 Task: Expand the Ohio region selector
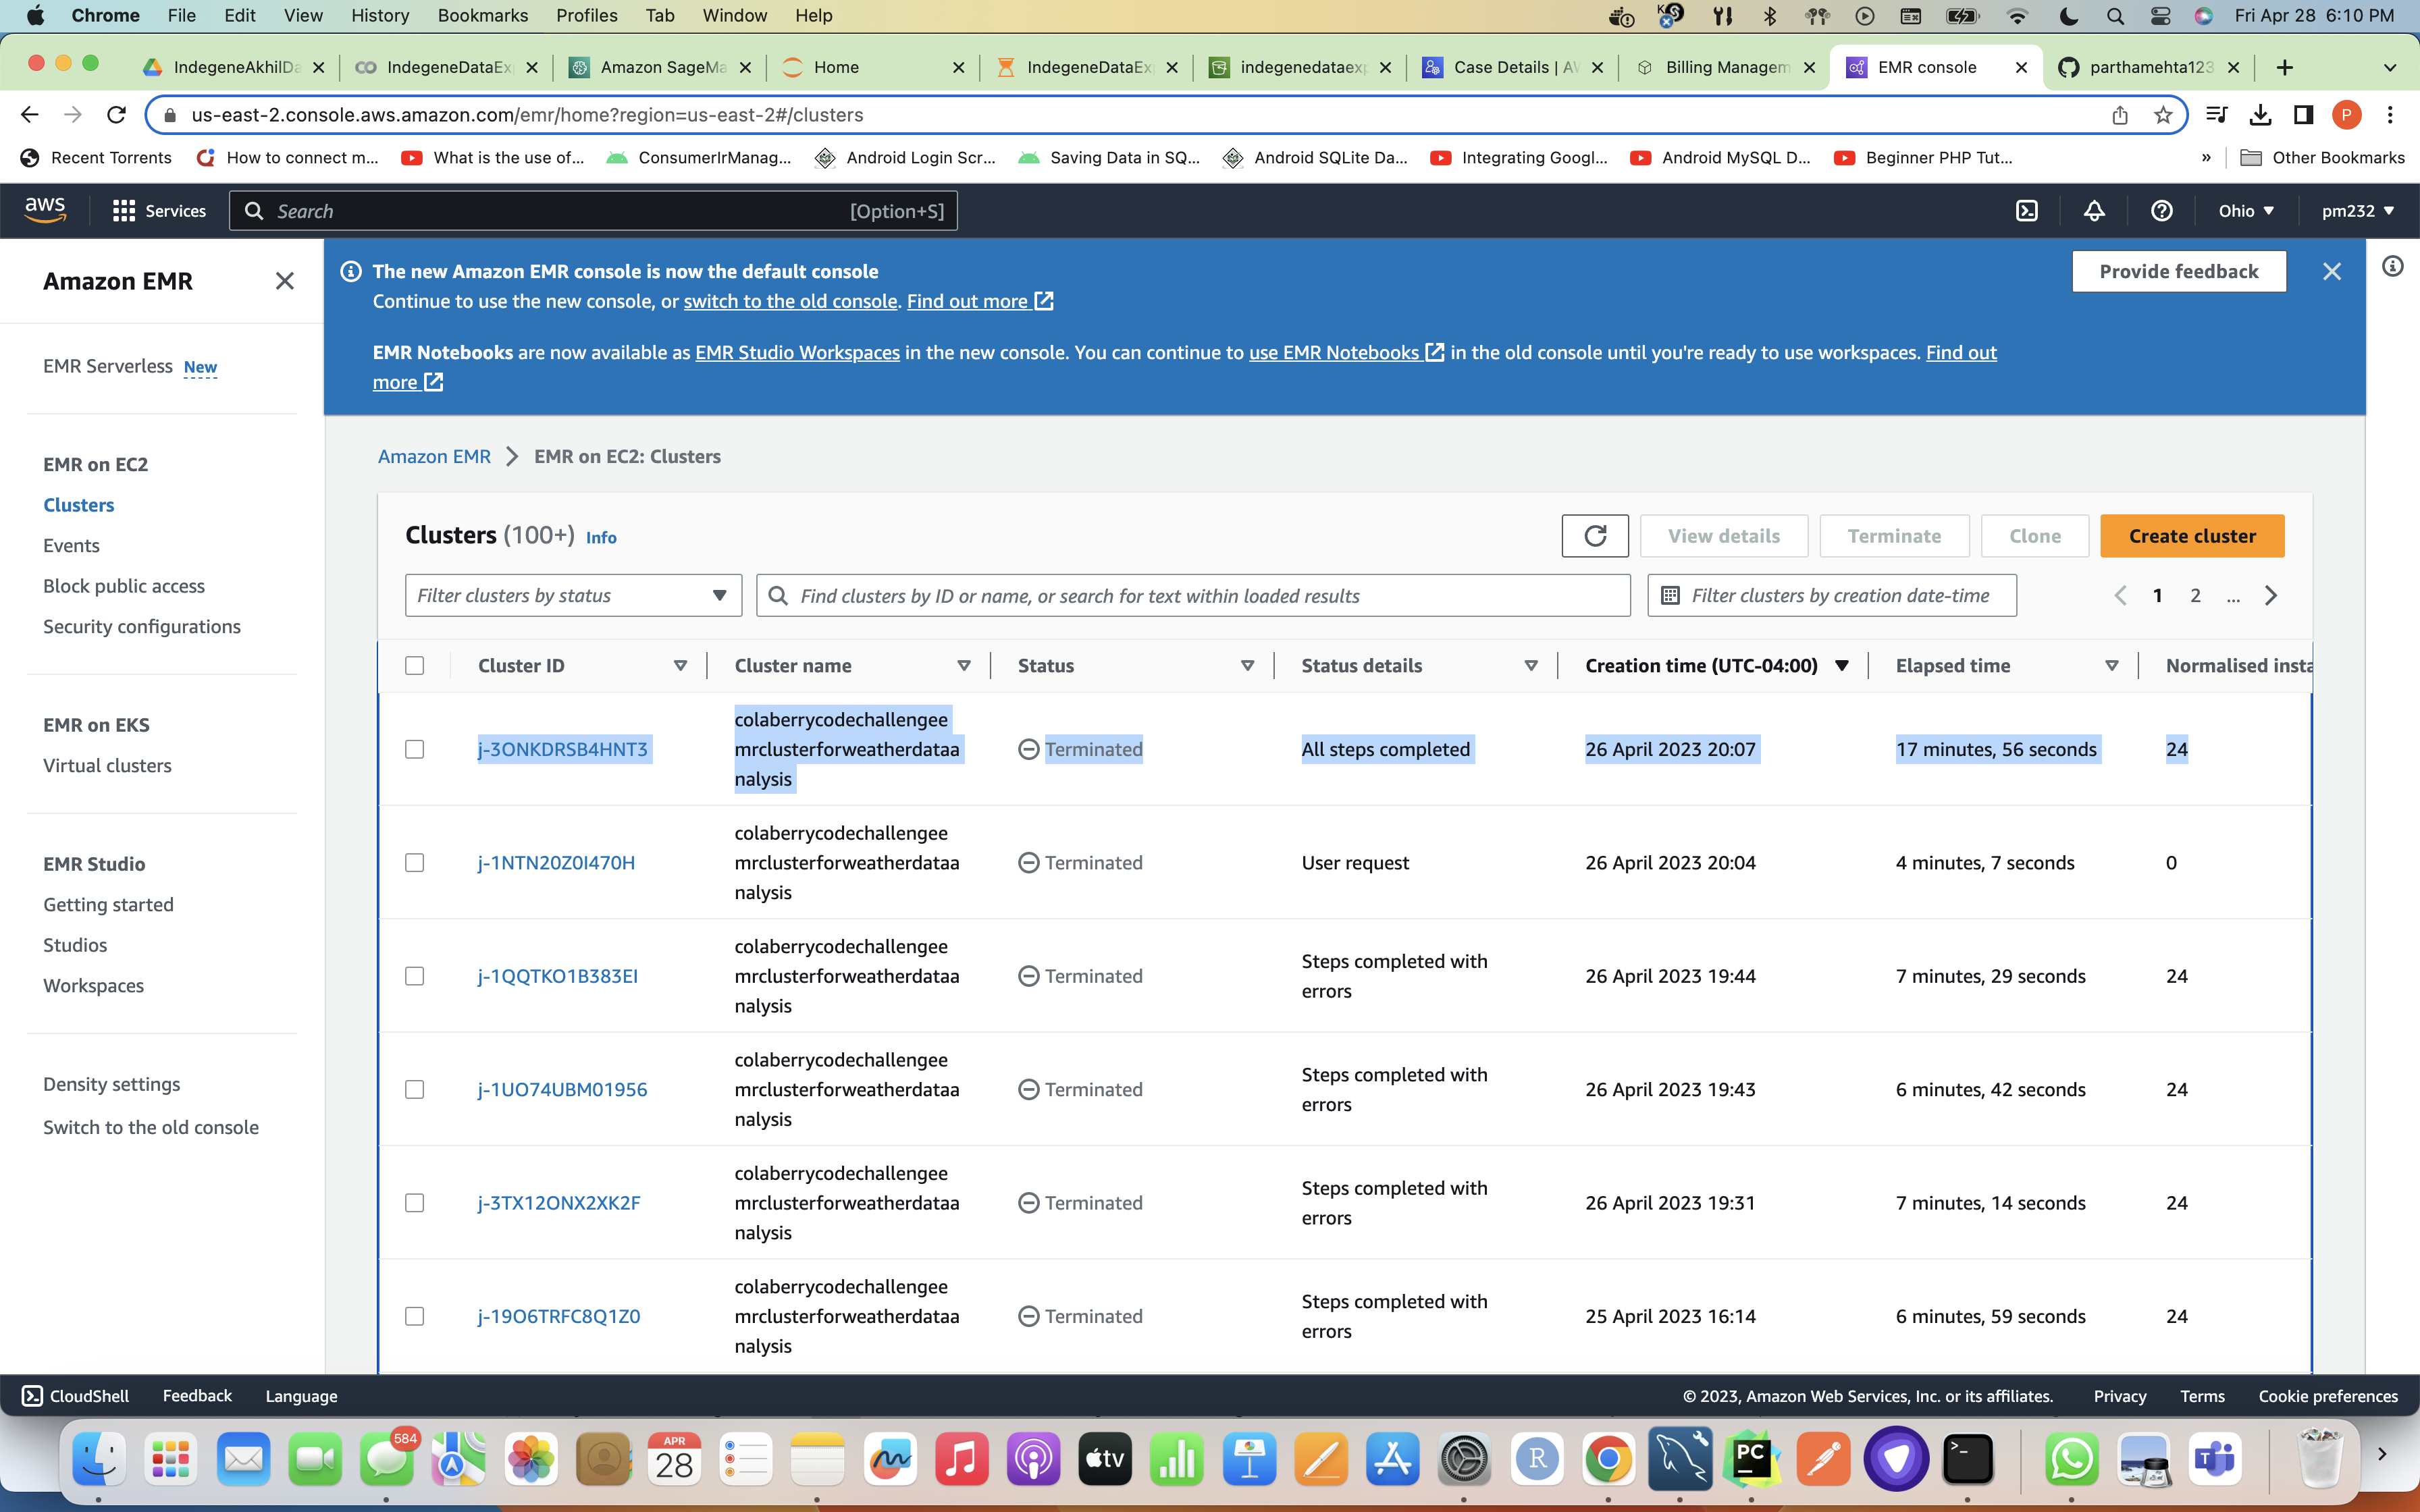click(2246, 211)
